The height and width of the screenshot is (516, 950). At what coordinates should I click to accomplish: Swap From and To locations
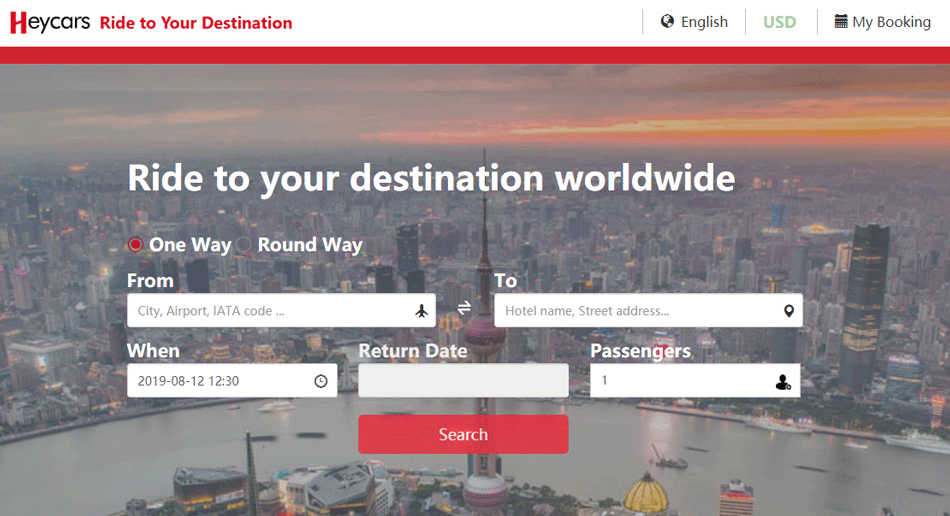[x=464, y=308]
